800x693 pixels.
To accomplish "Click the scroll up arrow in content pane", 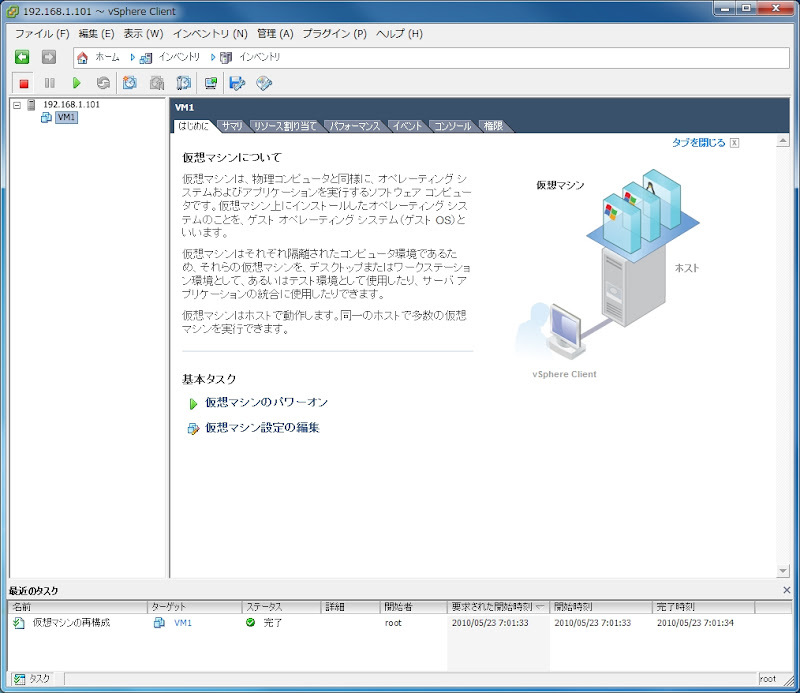I will [x=783, y=140].
